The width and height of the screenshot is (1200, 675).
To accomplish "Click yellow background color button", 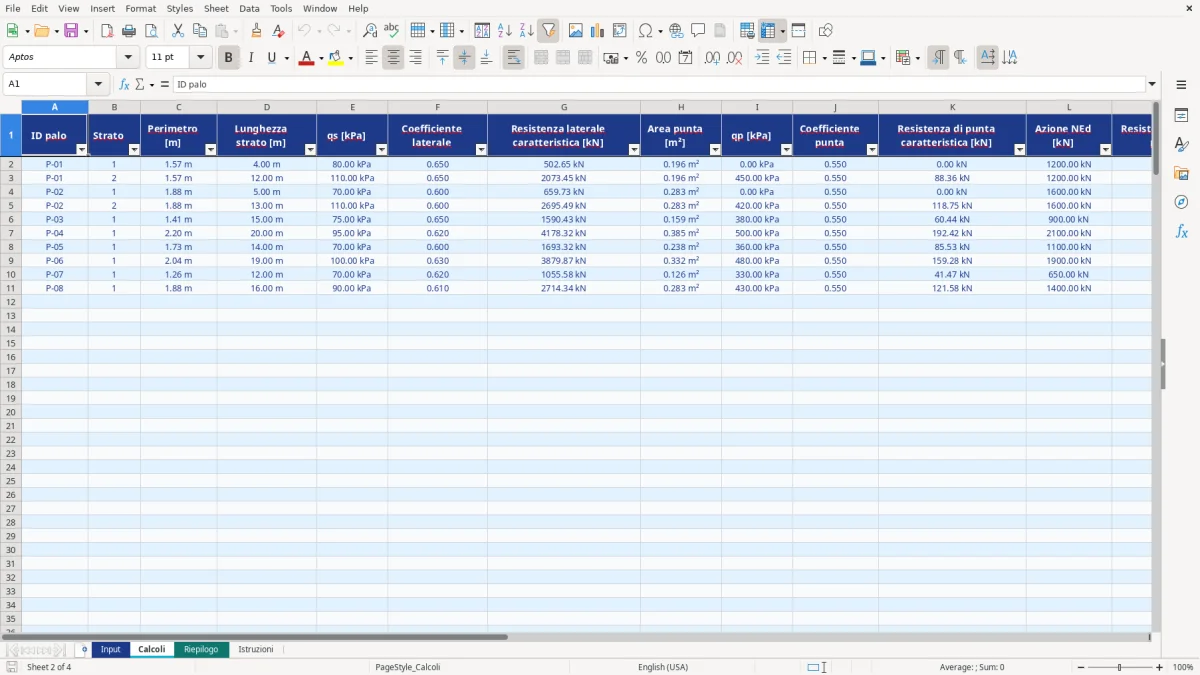I will (335, 58).
